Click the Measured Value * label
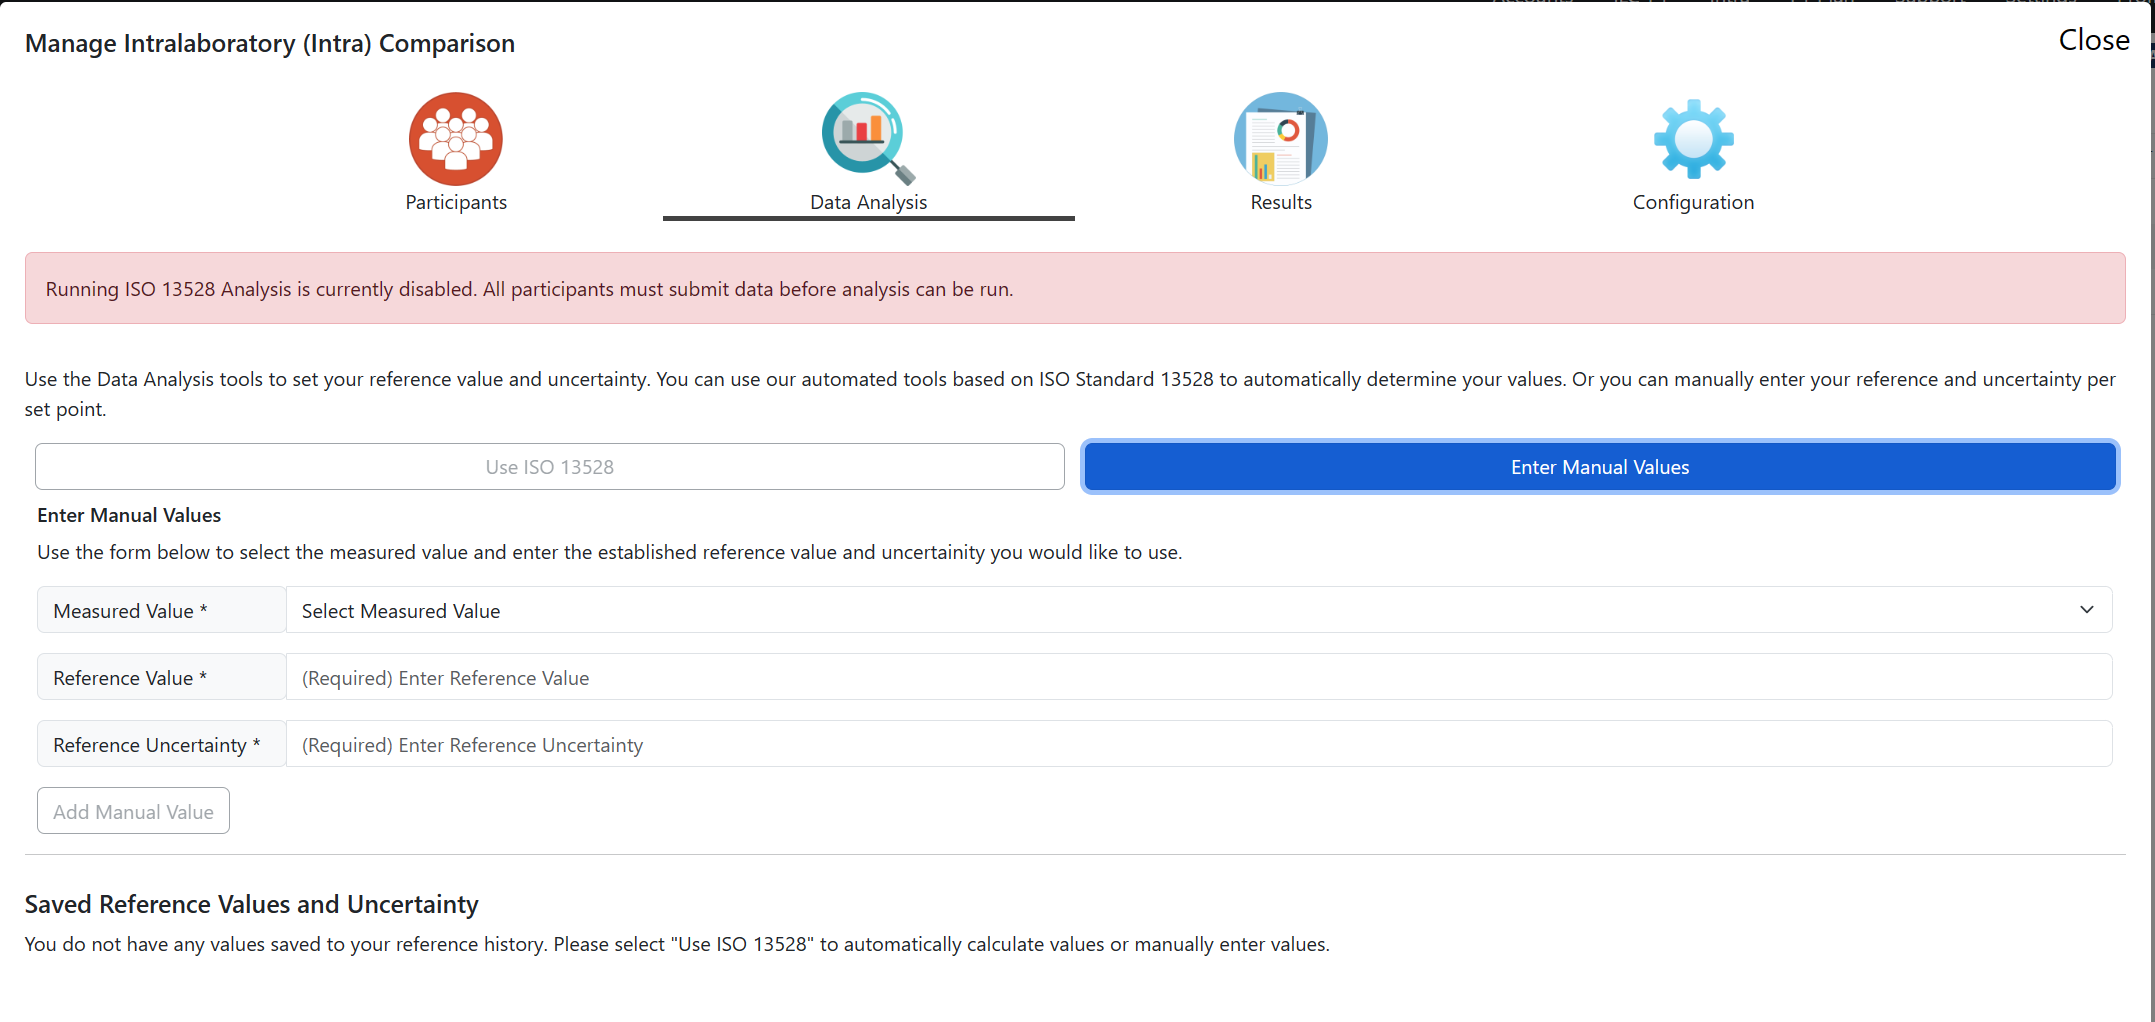Image resolution: width=2155 pixels, height=1022 pixels. [x=161, y=610]
